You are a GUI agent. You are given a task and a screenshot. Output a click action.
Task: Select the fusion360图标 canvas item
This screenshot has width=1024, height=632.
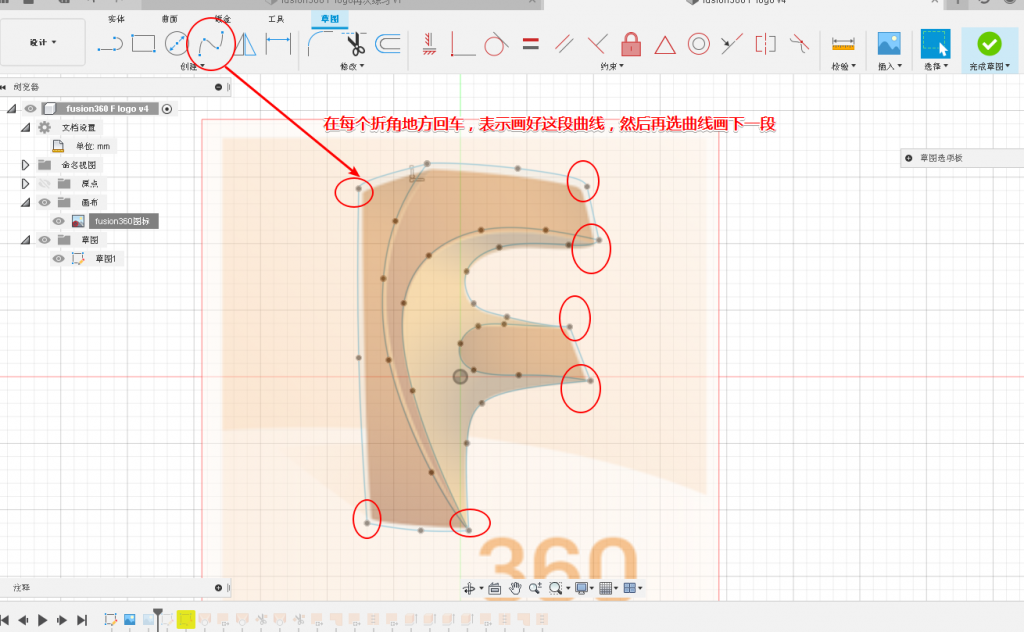(122, 221)
